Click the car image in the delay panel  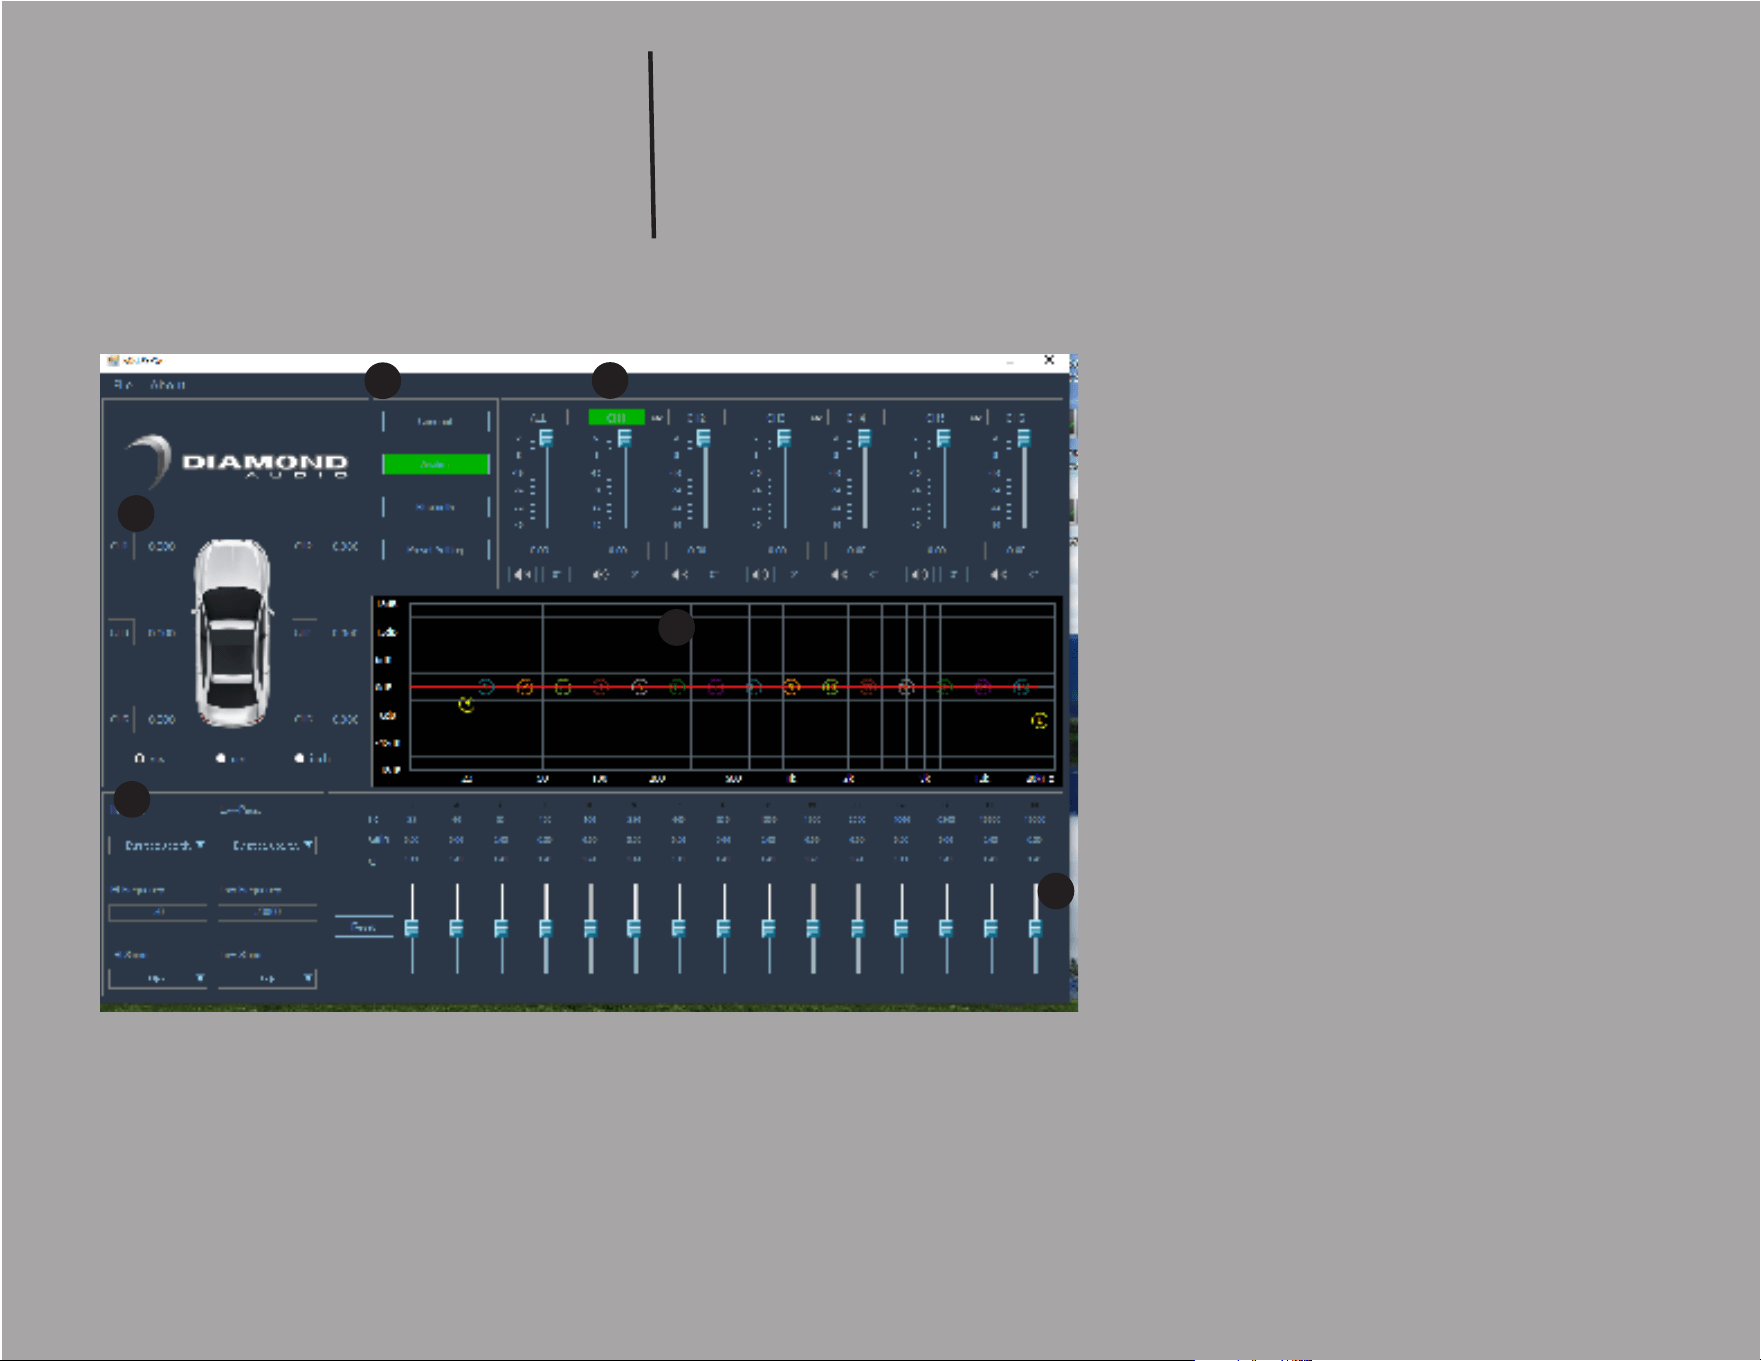tap(232, 633)
